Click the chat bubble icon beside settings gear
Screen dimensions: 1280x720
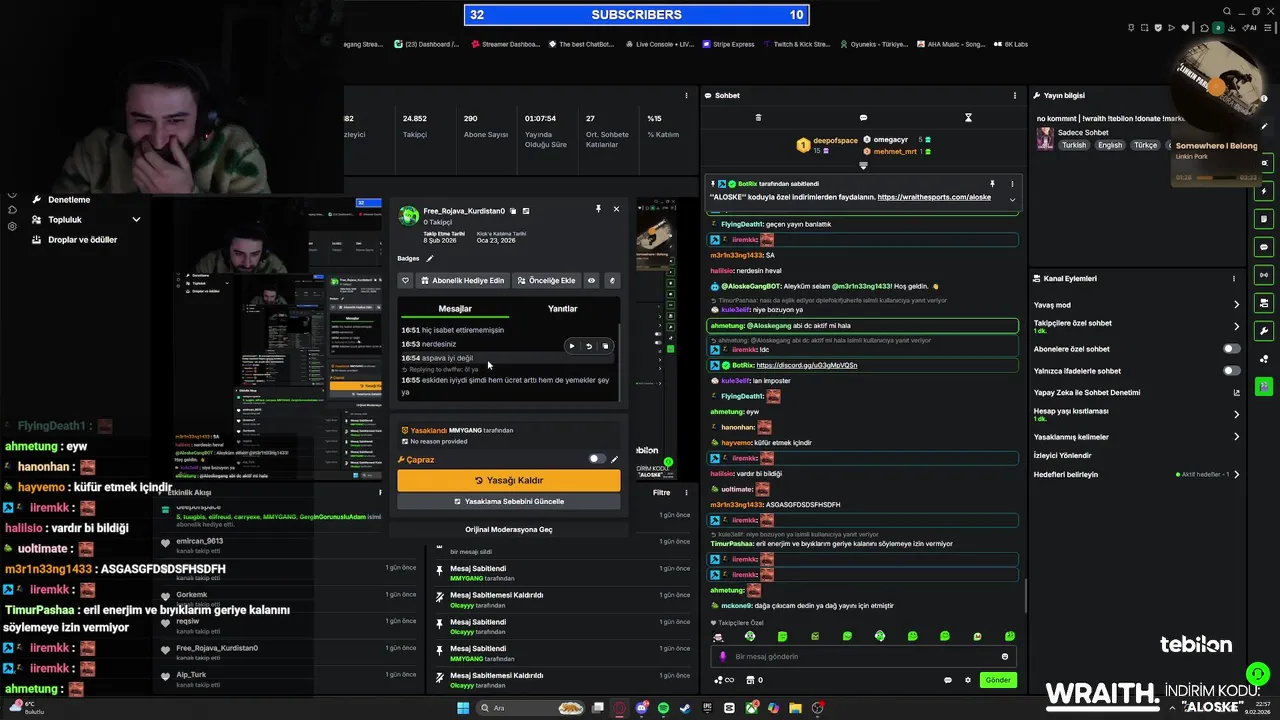click(947, 680)
